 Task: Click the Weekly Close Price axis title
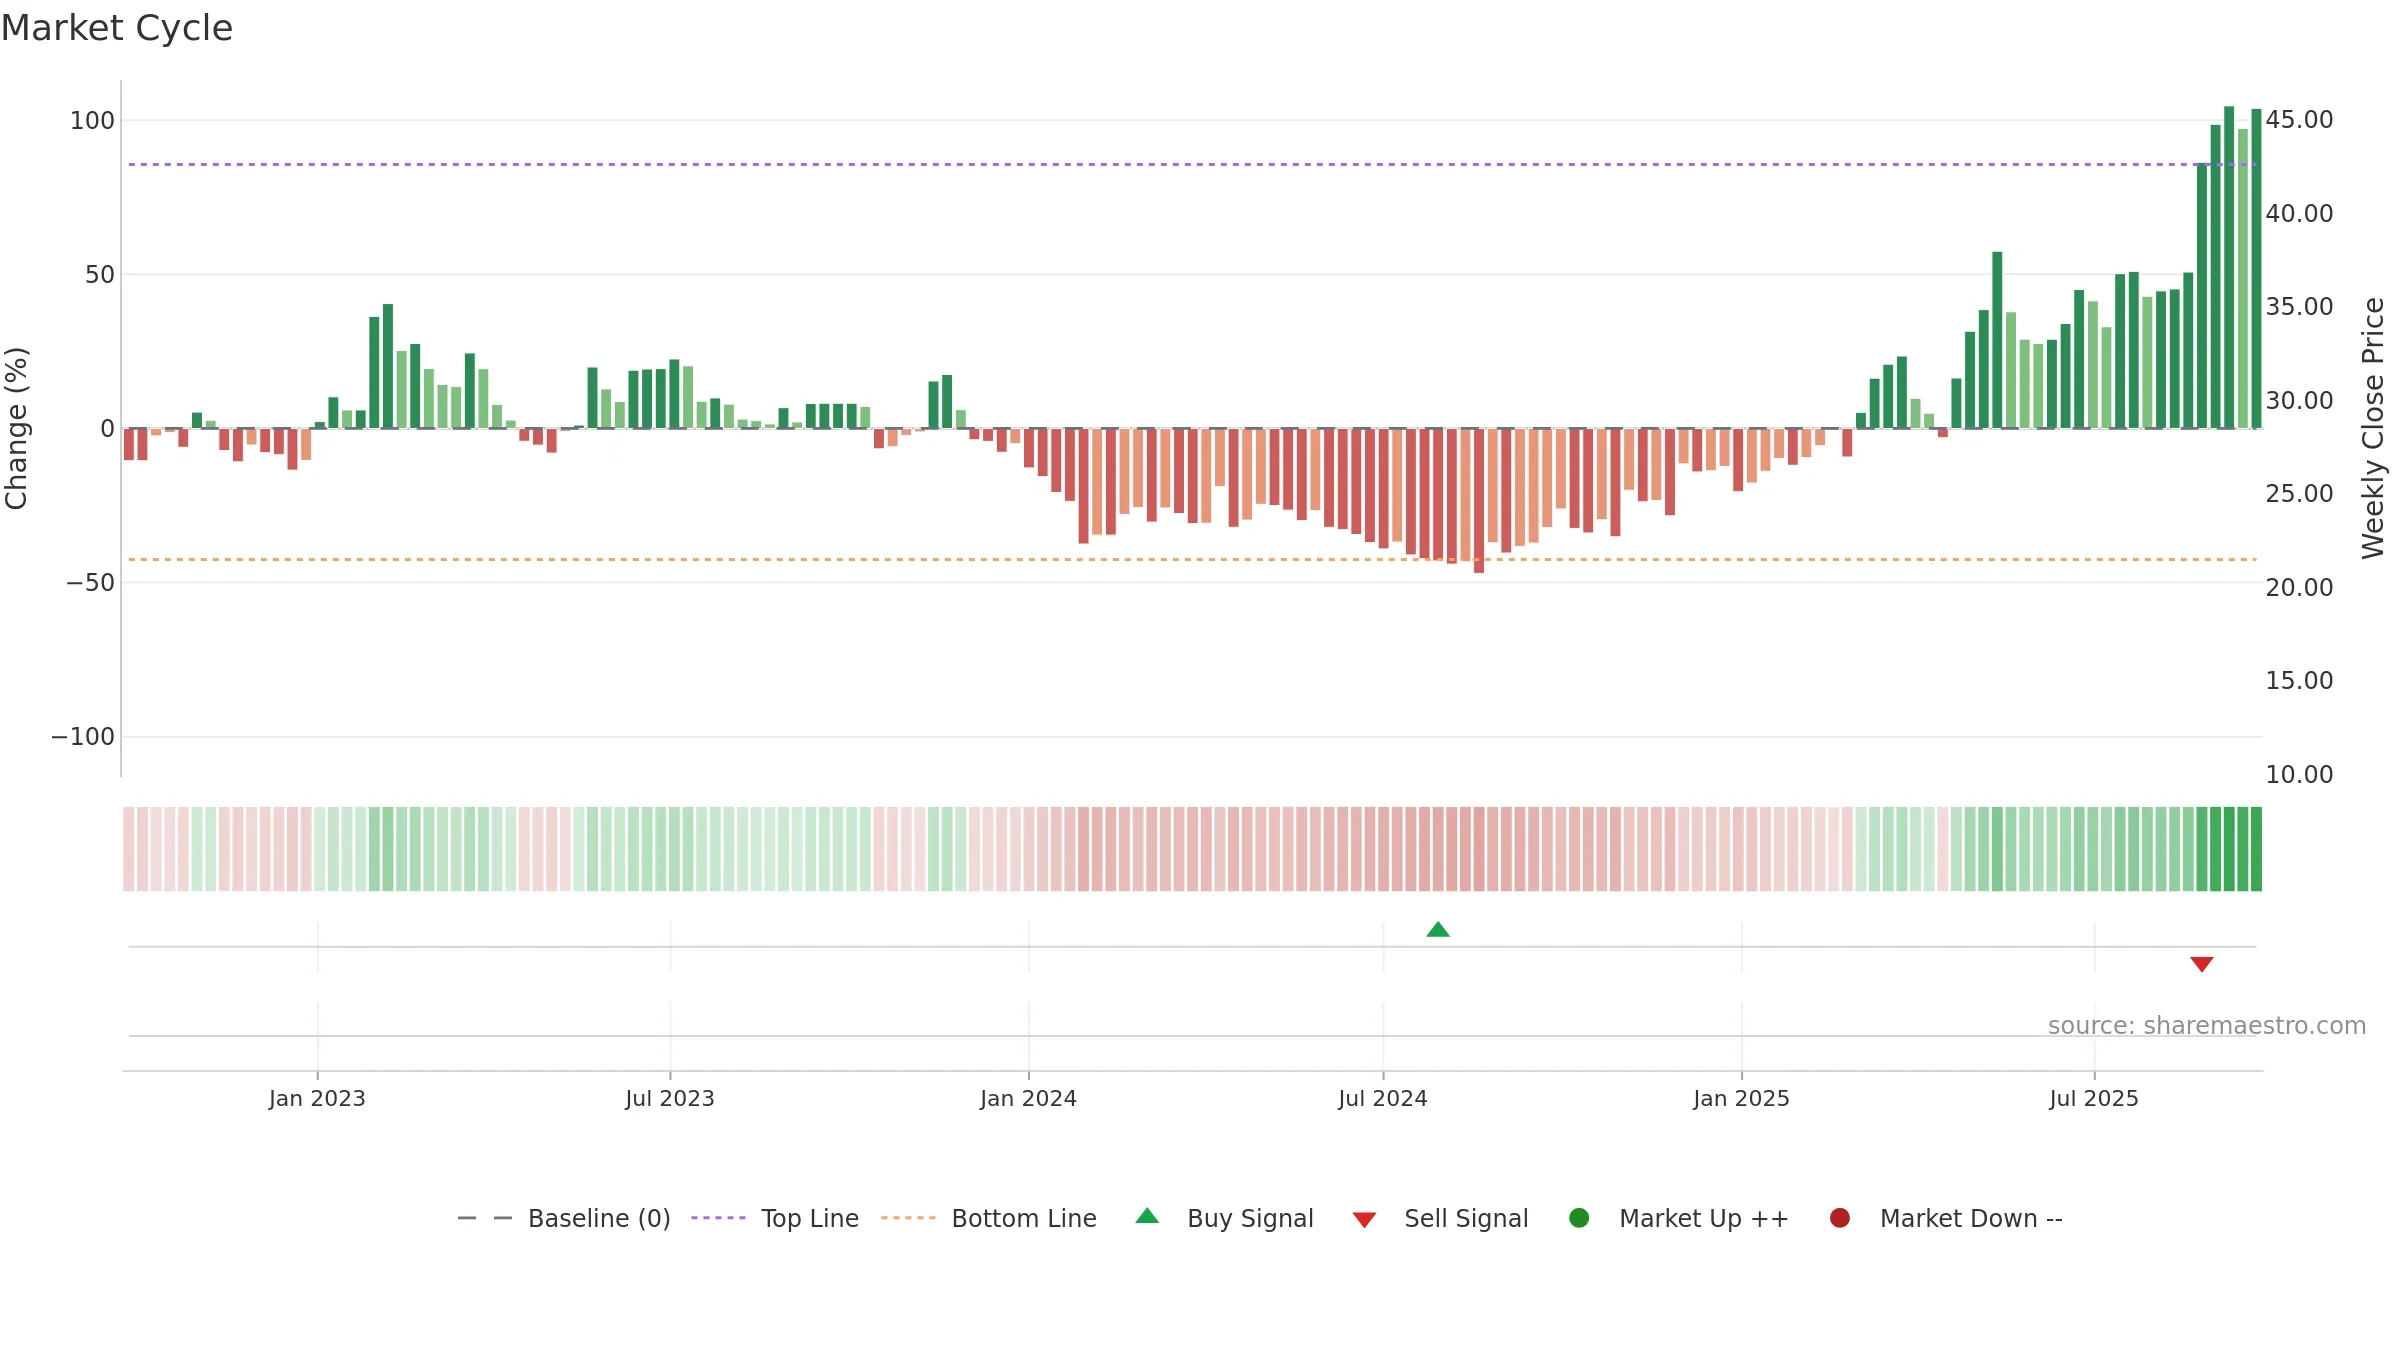point(2373,428)
